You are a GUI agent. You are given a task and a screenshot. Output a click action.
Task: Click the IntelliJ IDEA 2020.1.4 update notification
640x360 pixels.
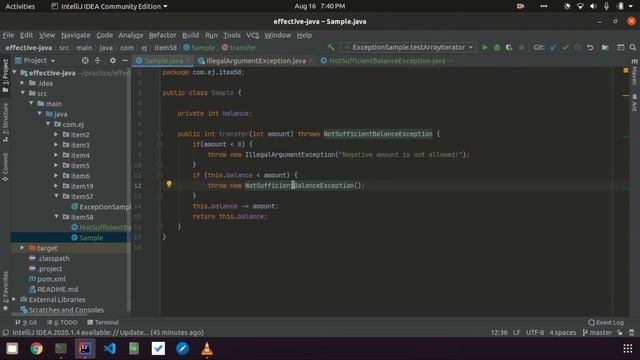[108, 333]
